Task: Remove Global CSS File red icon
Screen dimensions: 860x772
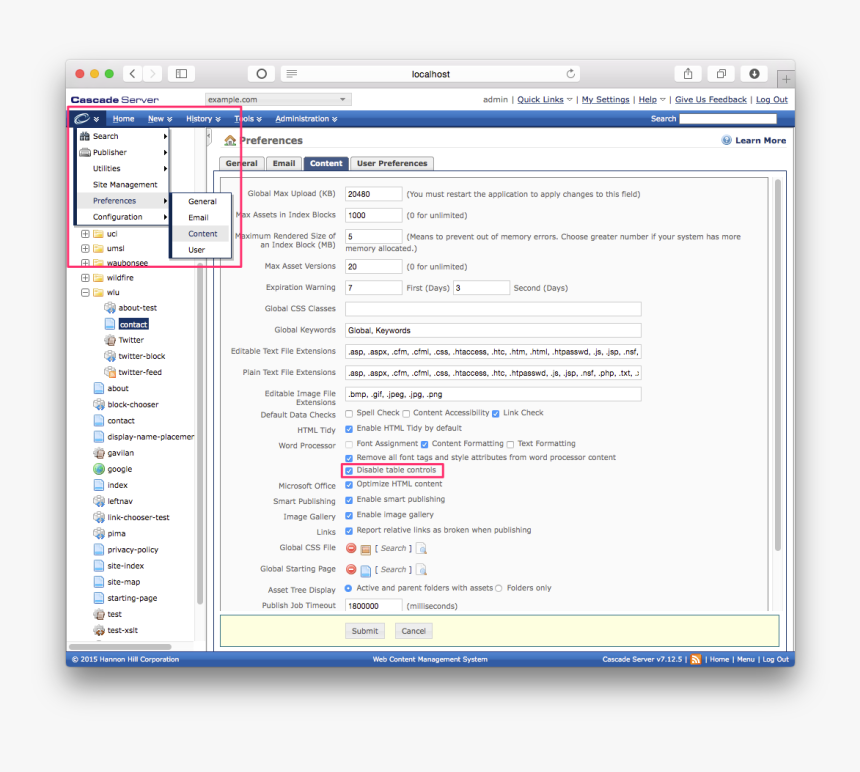Action: 351,548
